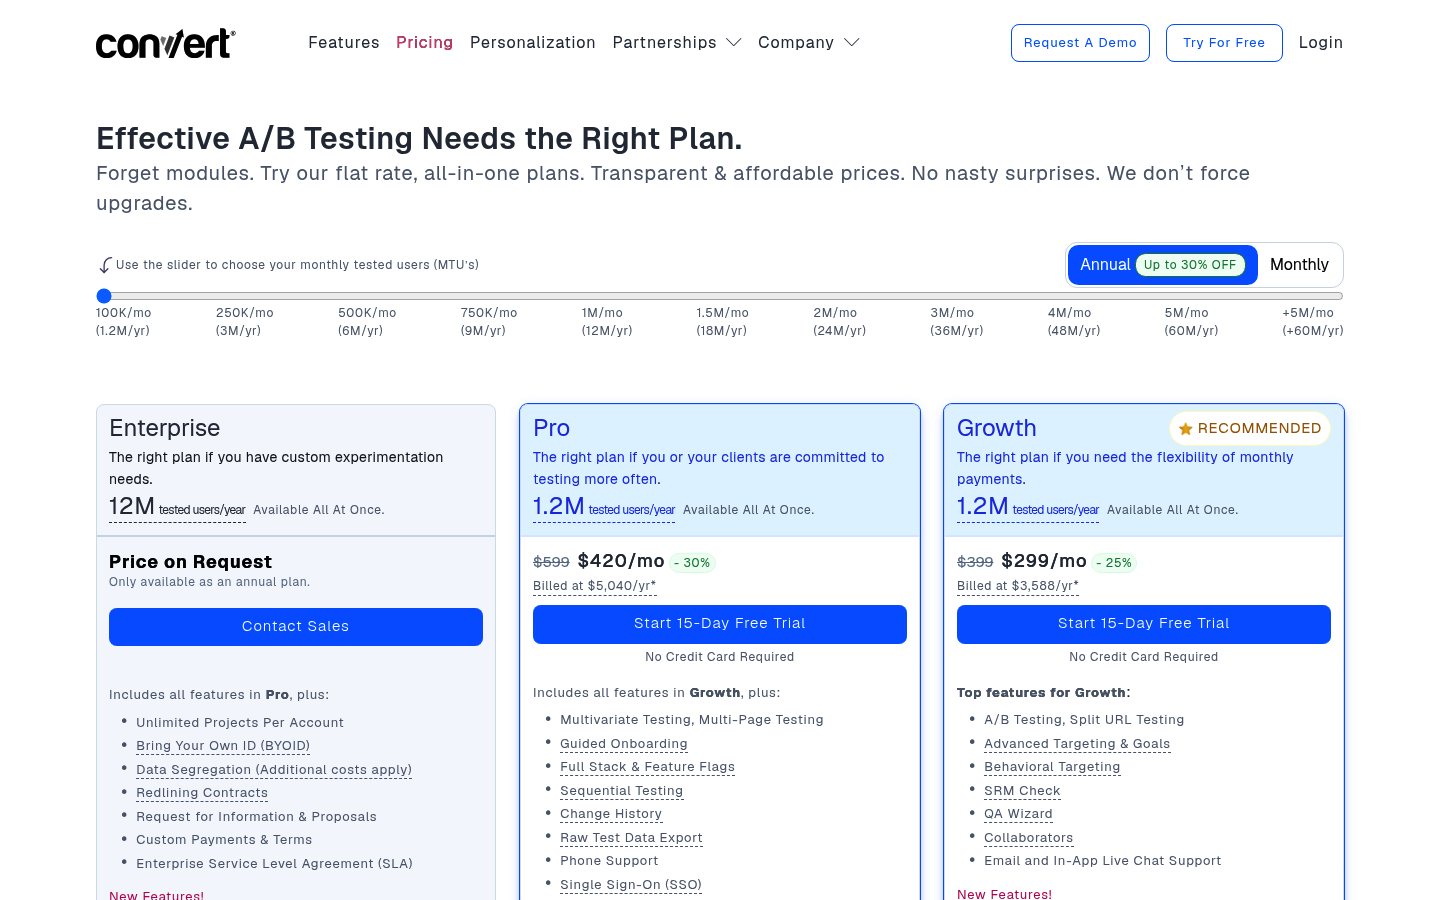Select Annual billing toggle
This screenshot has height=900, width=1440.
tap(1162, 265)
